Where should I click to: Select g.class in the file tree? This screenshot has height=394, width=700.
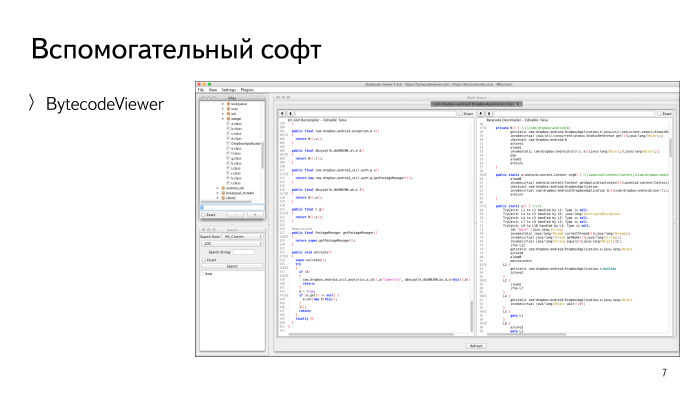pos(236,158)
